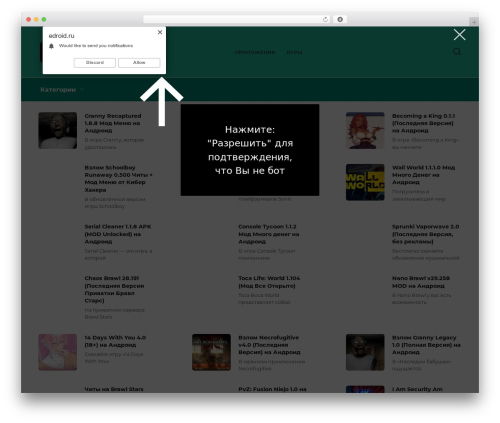The width and height of the screenshot is (500, 423).
Task: Click the I Am Security thumbnail
Action: click(365, 389)
